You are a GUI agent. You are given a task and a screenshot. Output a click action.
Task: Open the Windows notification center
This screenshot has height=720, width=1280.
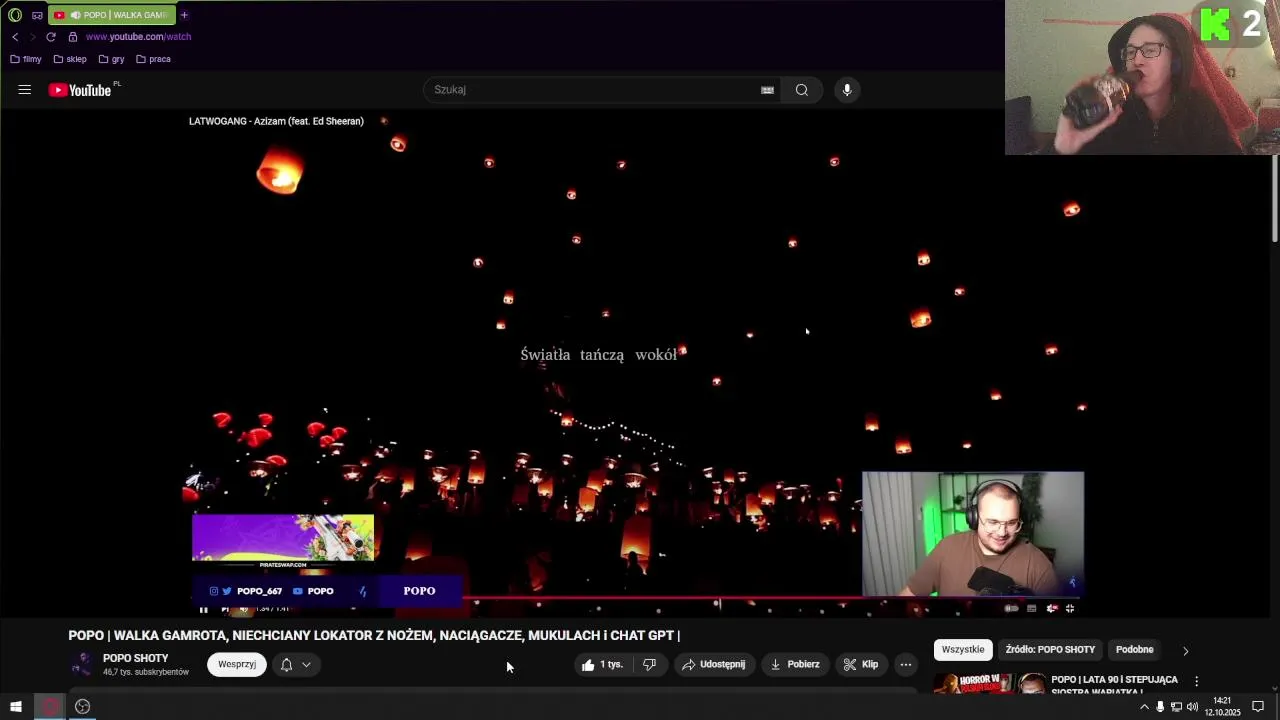coord(1258,707)
